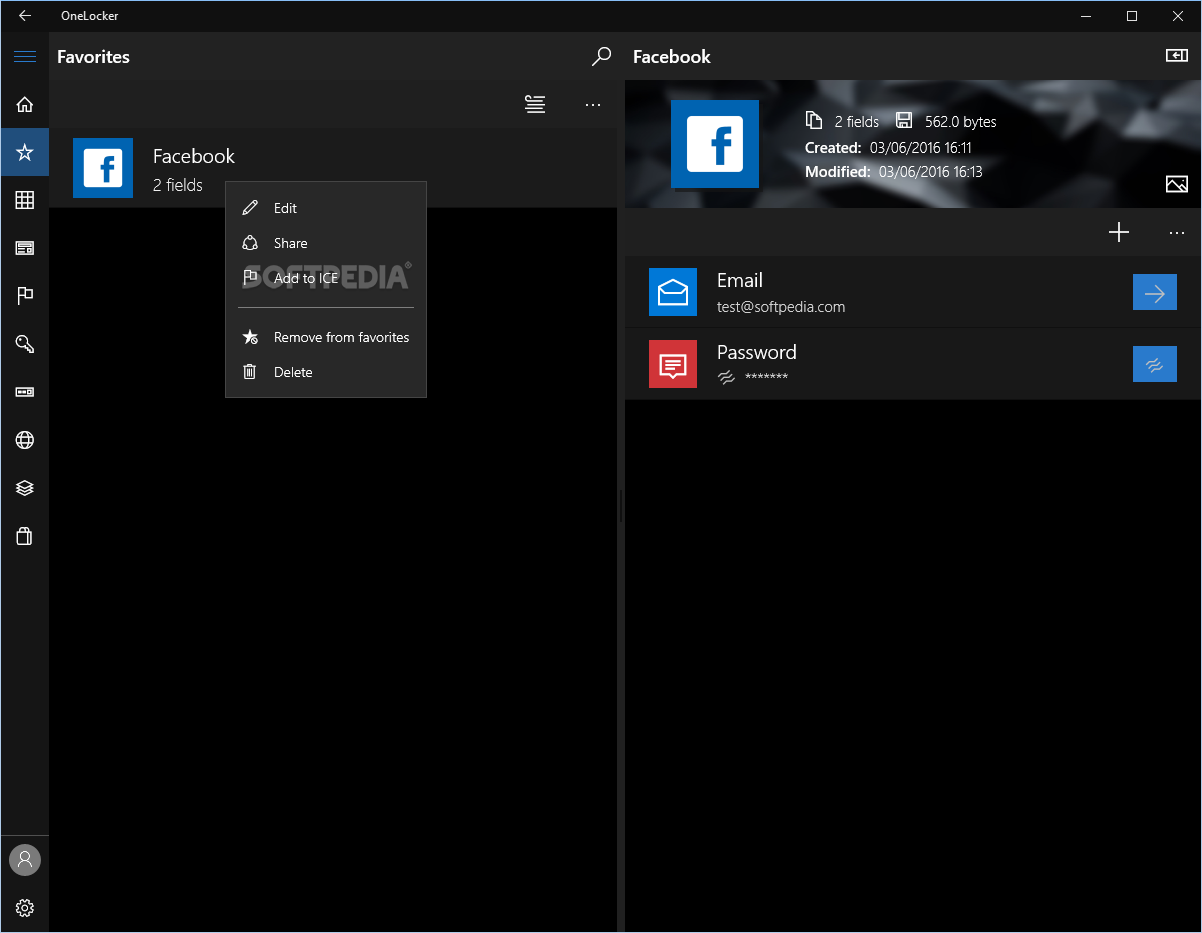The image size is (1202, 933).
Task: Open the hamburger navigation menu
Action: point(25,56)
